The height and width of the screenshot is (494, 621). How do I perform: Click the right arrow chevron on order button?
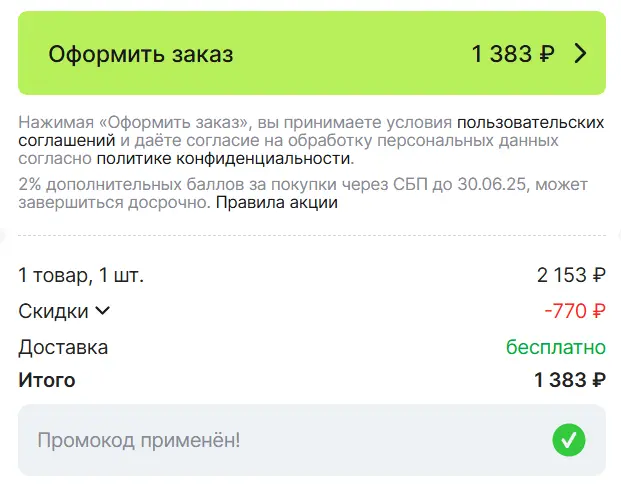coord(580,53)
